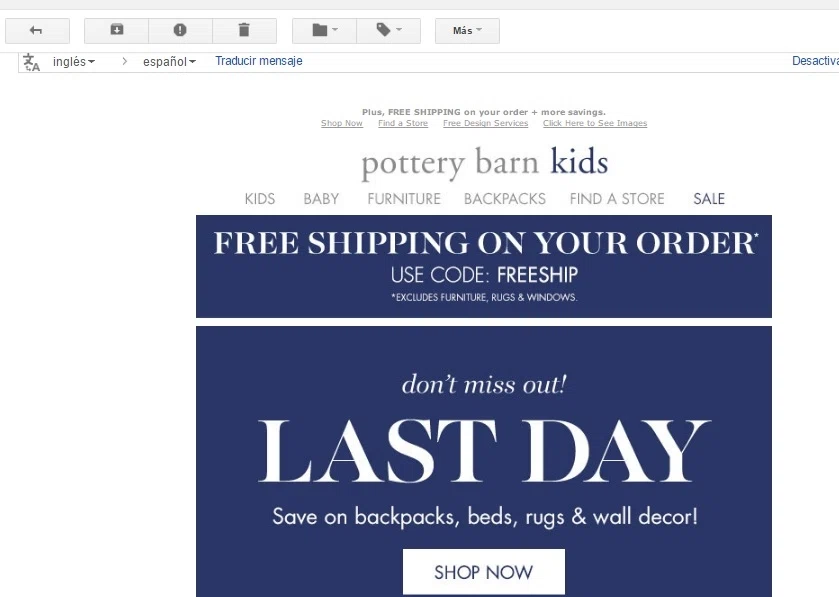Click the white SHOP NOW button
The image size is (839, 597).
click(x=484, y=572)
